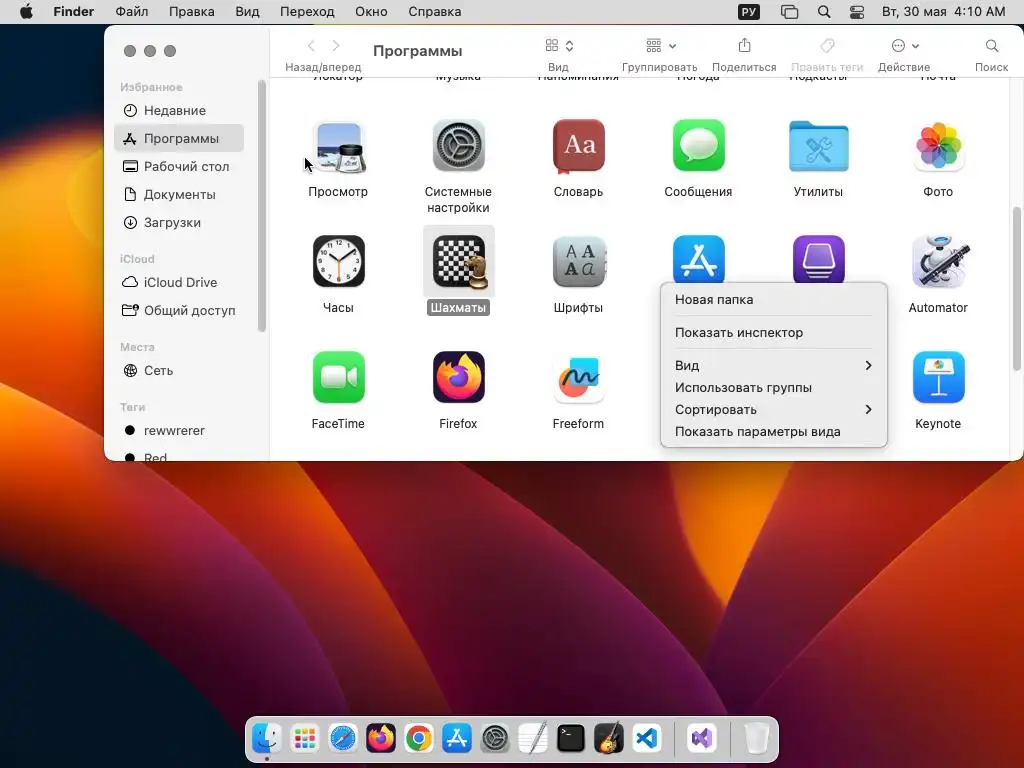
Task: Open Visual Studio Code from the Dock
Action: tap(647, 739)
